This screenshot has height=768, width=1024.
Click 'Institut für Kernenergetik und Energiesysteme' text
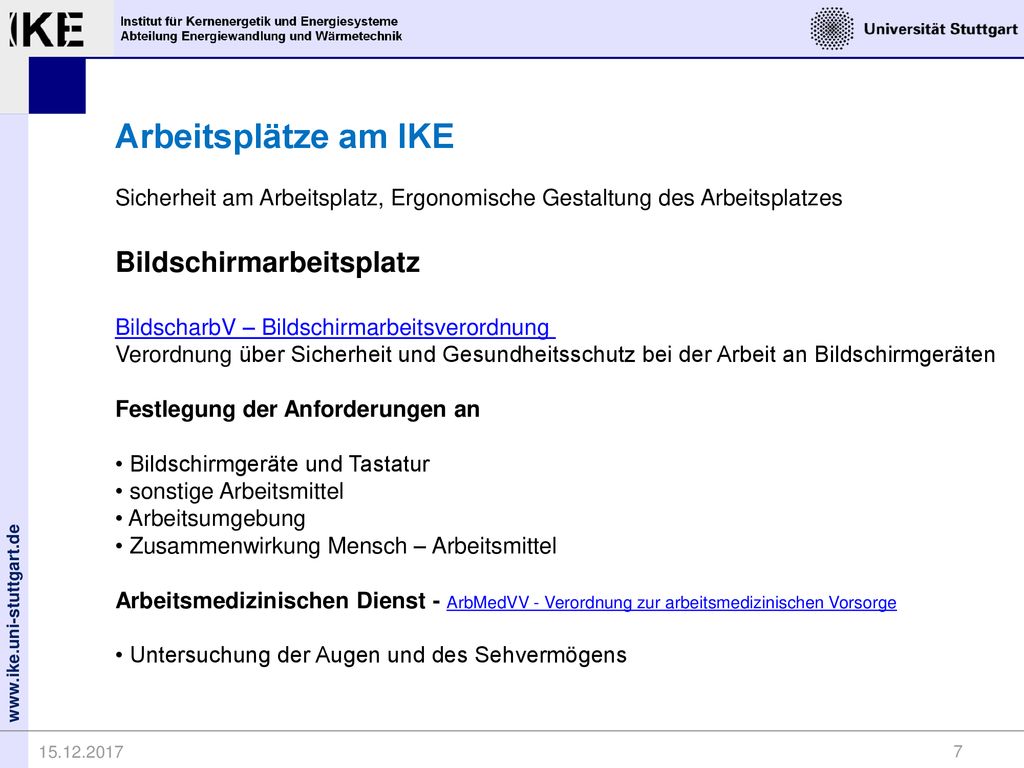259,21
